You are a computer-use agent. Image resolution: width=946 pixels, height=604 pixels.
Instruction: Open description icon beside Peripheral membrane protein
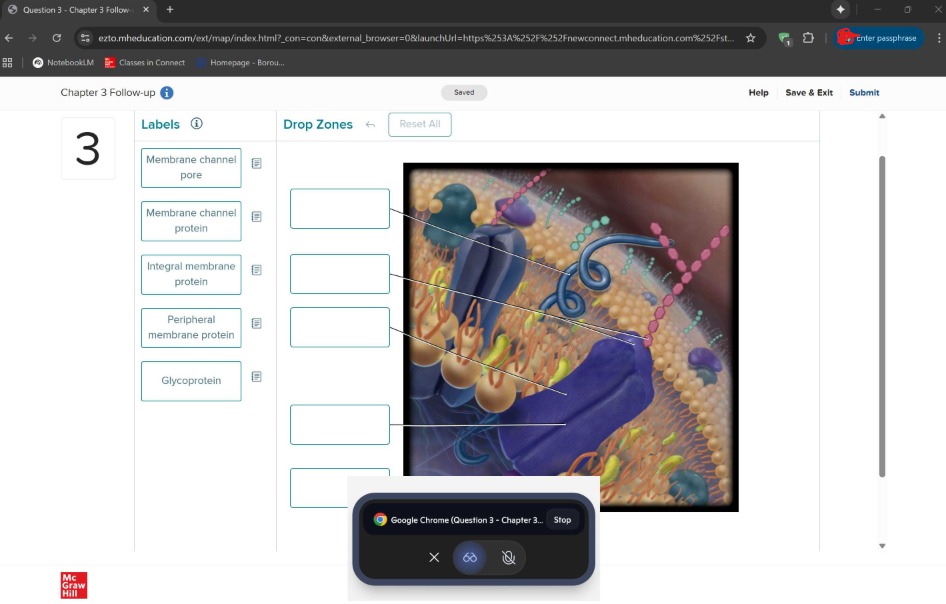256,323
